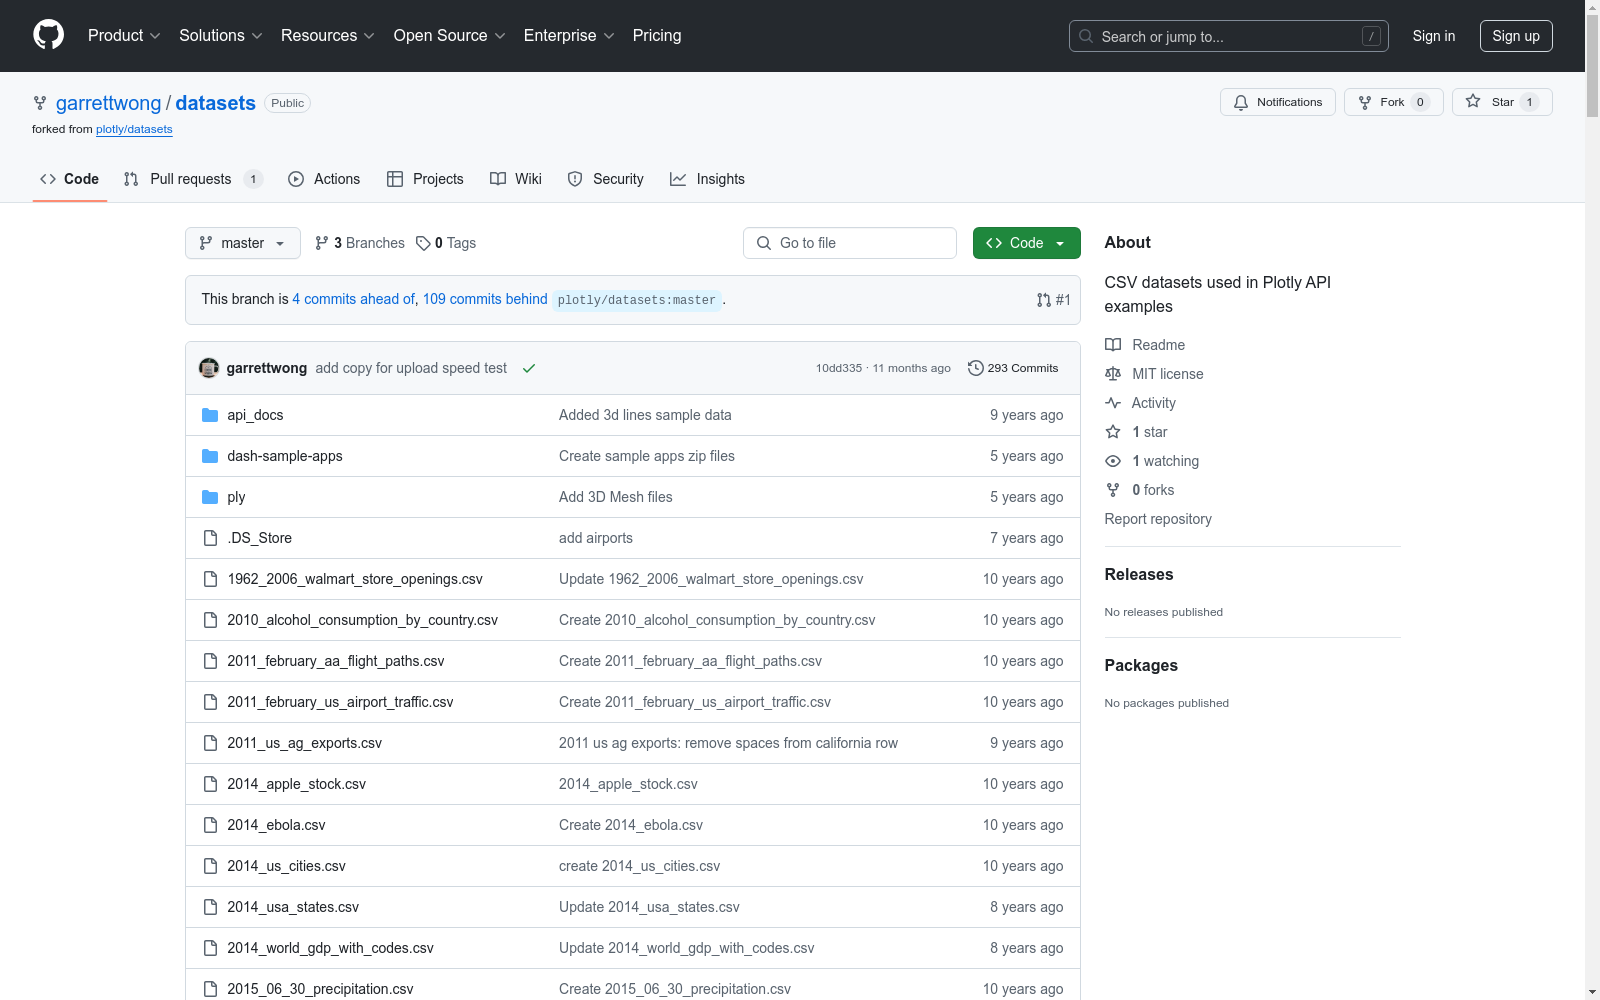Click the star icon next to 1 star
Viewport: 1600px width, 1000px height.
pyautogui.click(x=1113, y=432)
